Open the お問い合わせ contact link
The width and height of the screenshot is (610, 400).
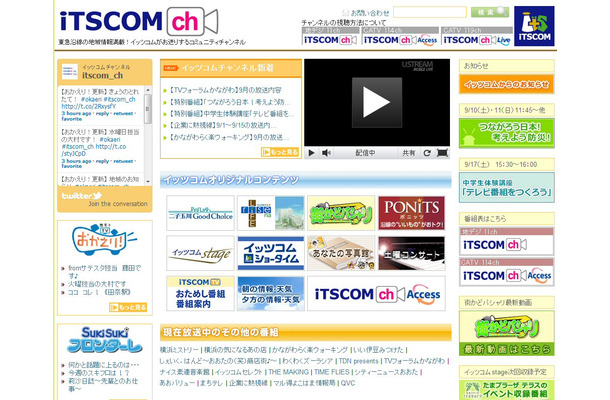[x=370, y=13]
